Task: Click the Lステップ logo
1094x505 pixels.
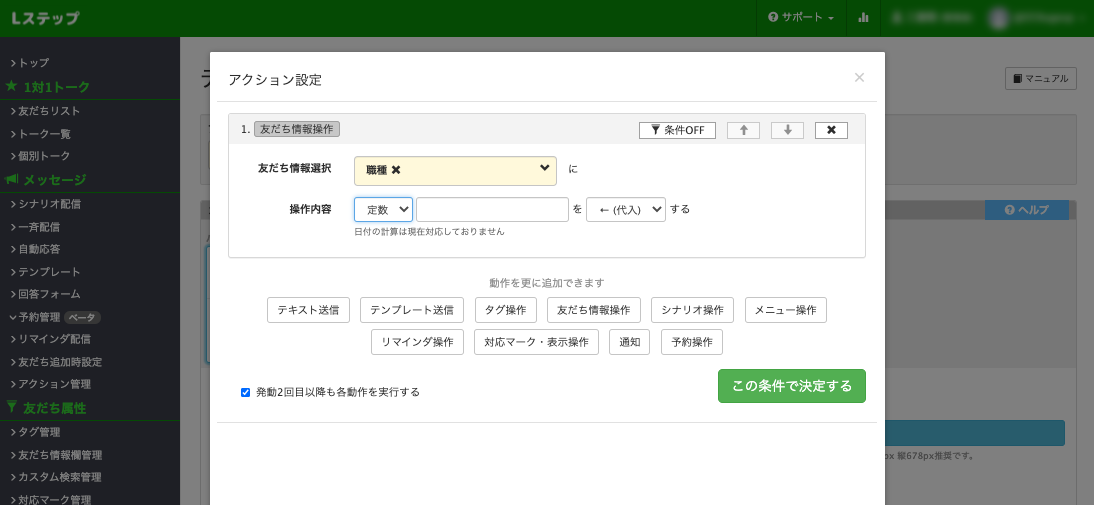Action: click(46, 18)
